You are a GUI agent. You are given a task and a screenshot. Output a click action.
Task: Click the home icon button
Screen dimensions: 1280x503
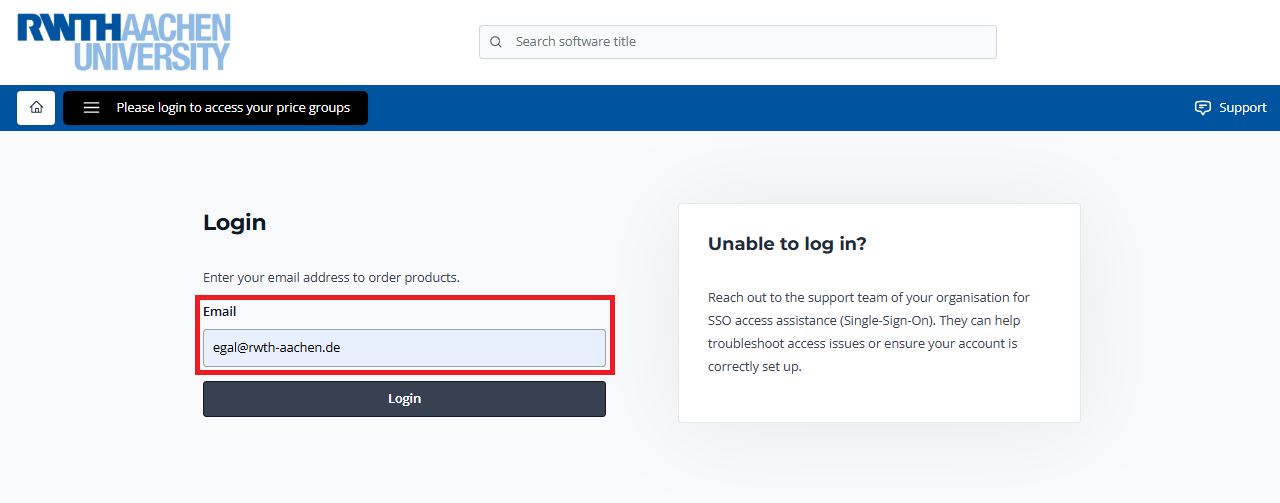coord(36,108)
